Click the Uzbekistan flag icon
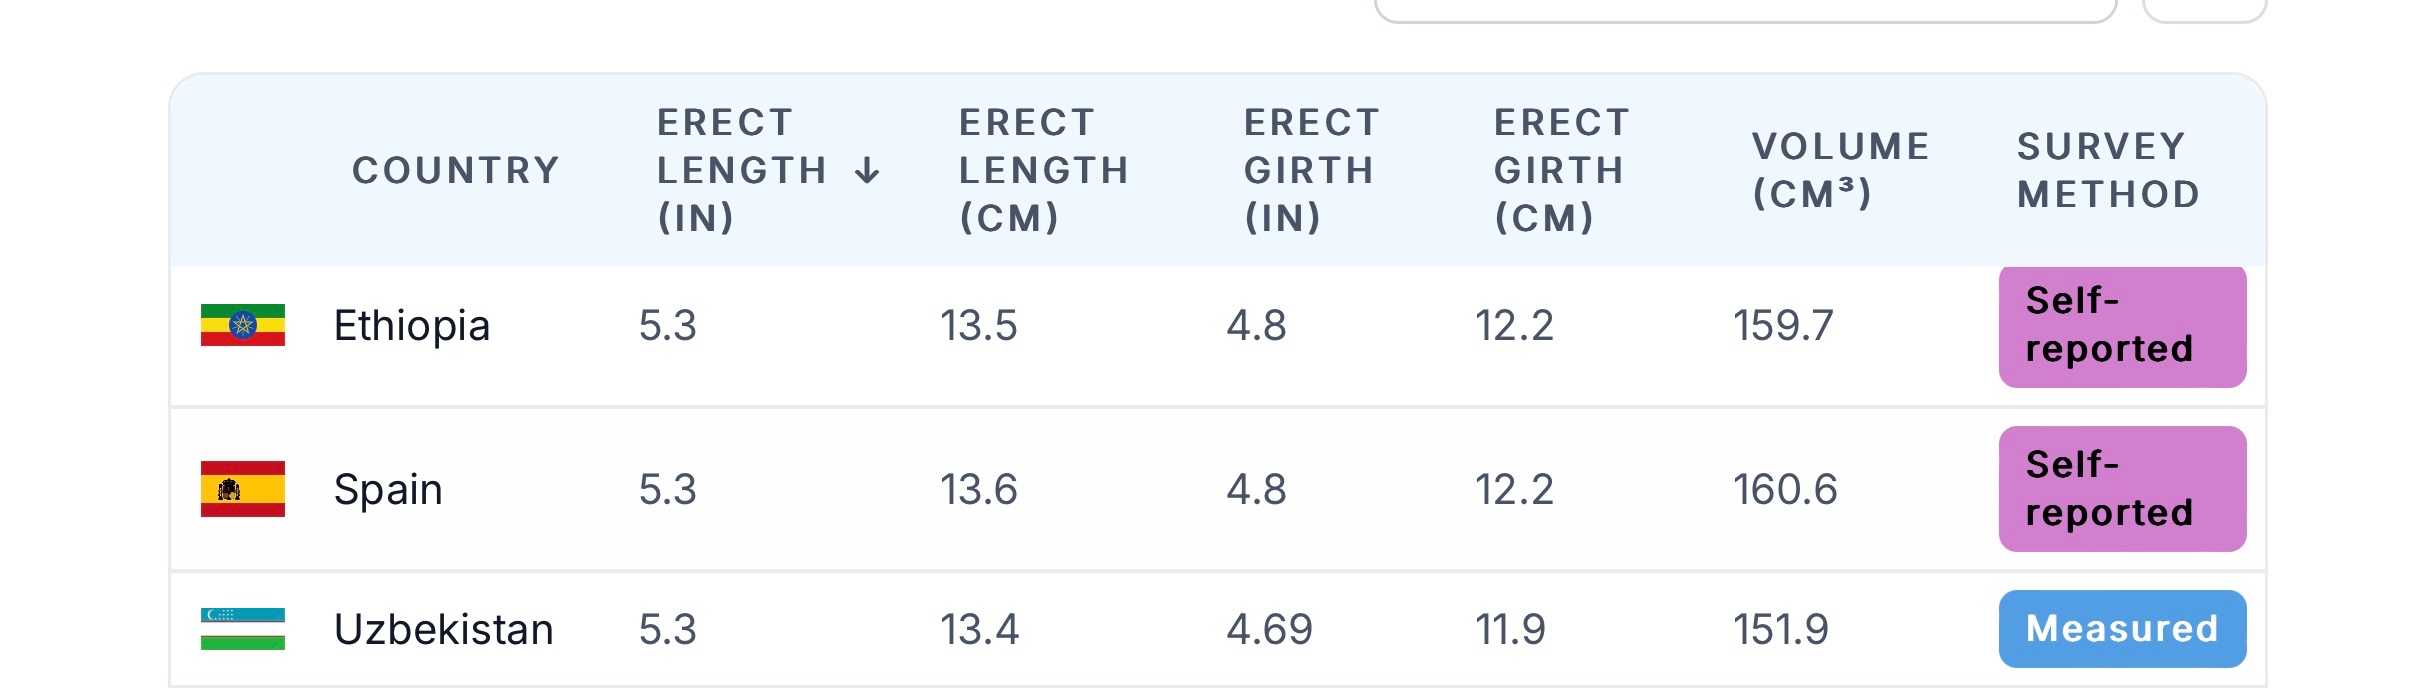Screen dimensions: 2435x688 [x=243, y=629]
